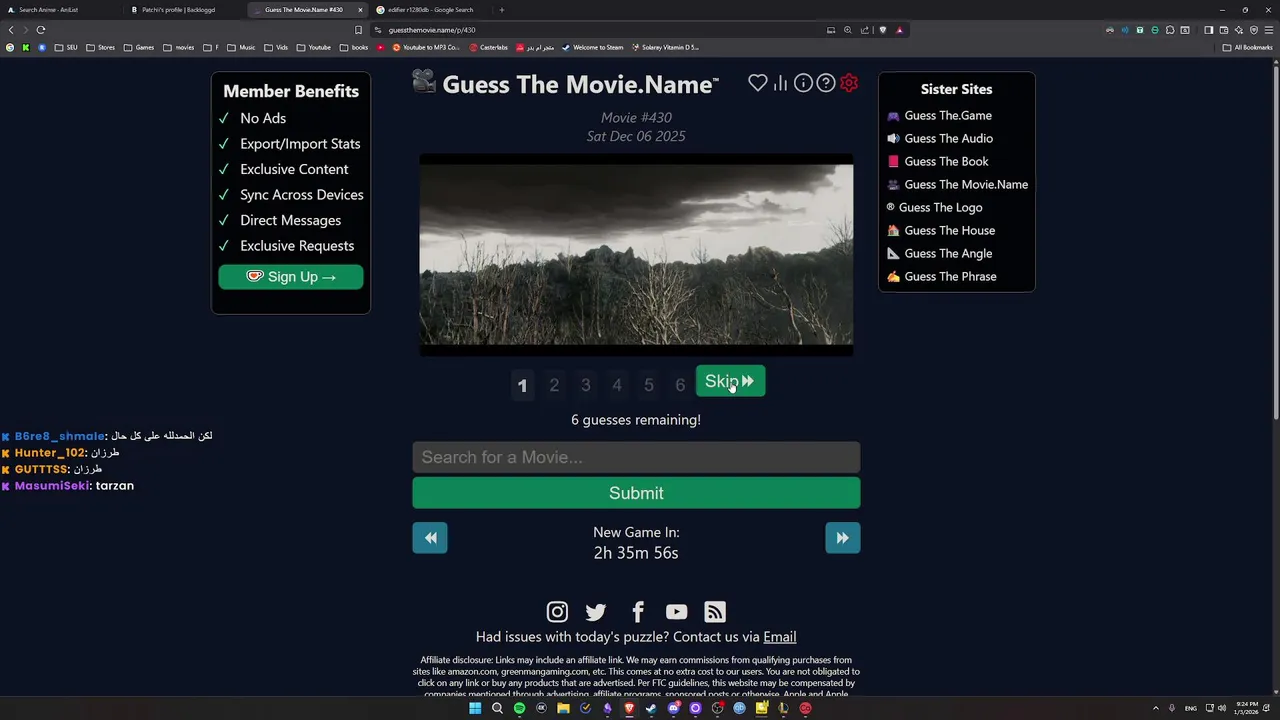Click the browser back arrow
This screenshot has width=1280, height=720.
tap(11, 30)
